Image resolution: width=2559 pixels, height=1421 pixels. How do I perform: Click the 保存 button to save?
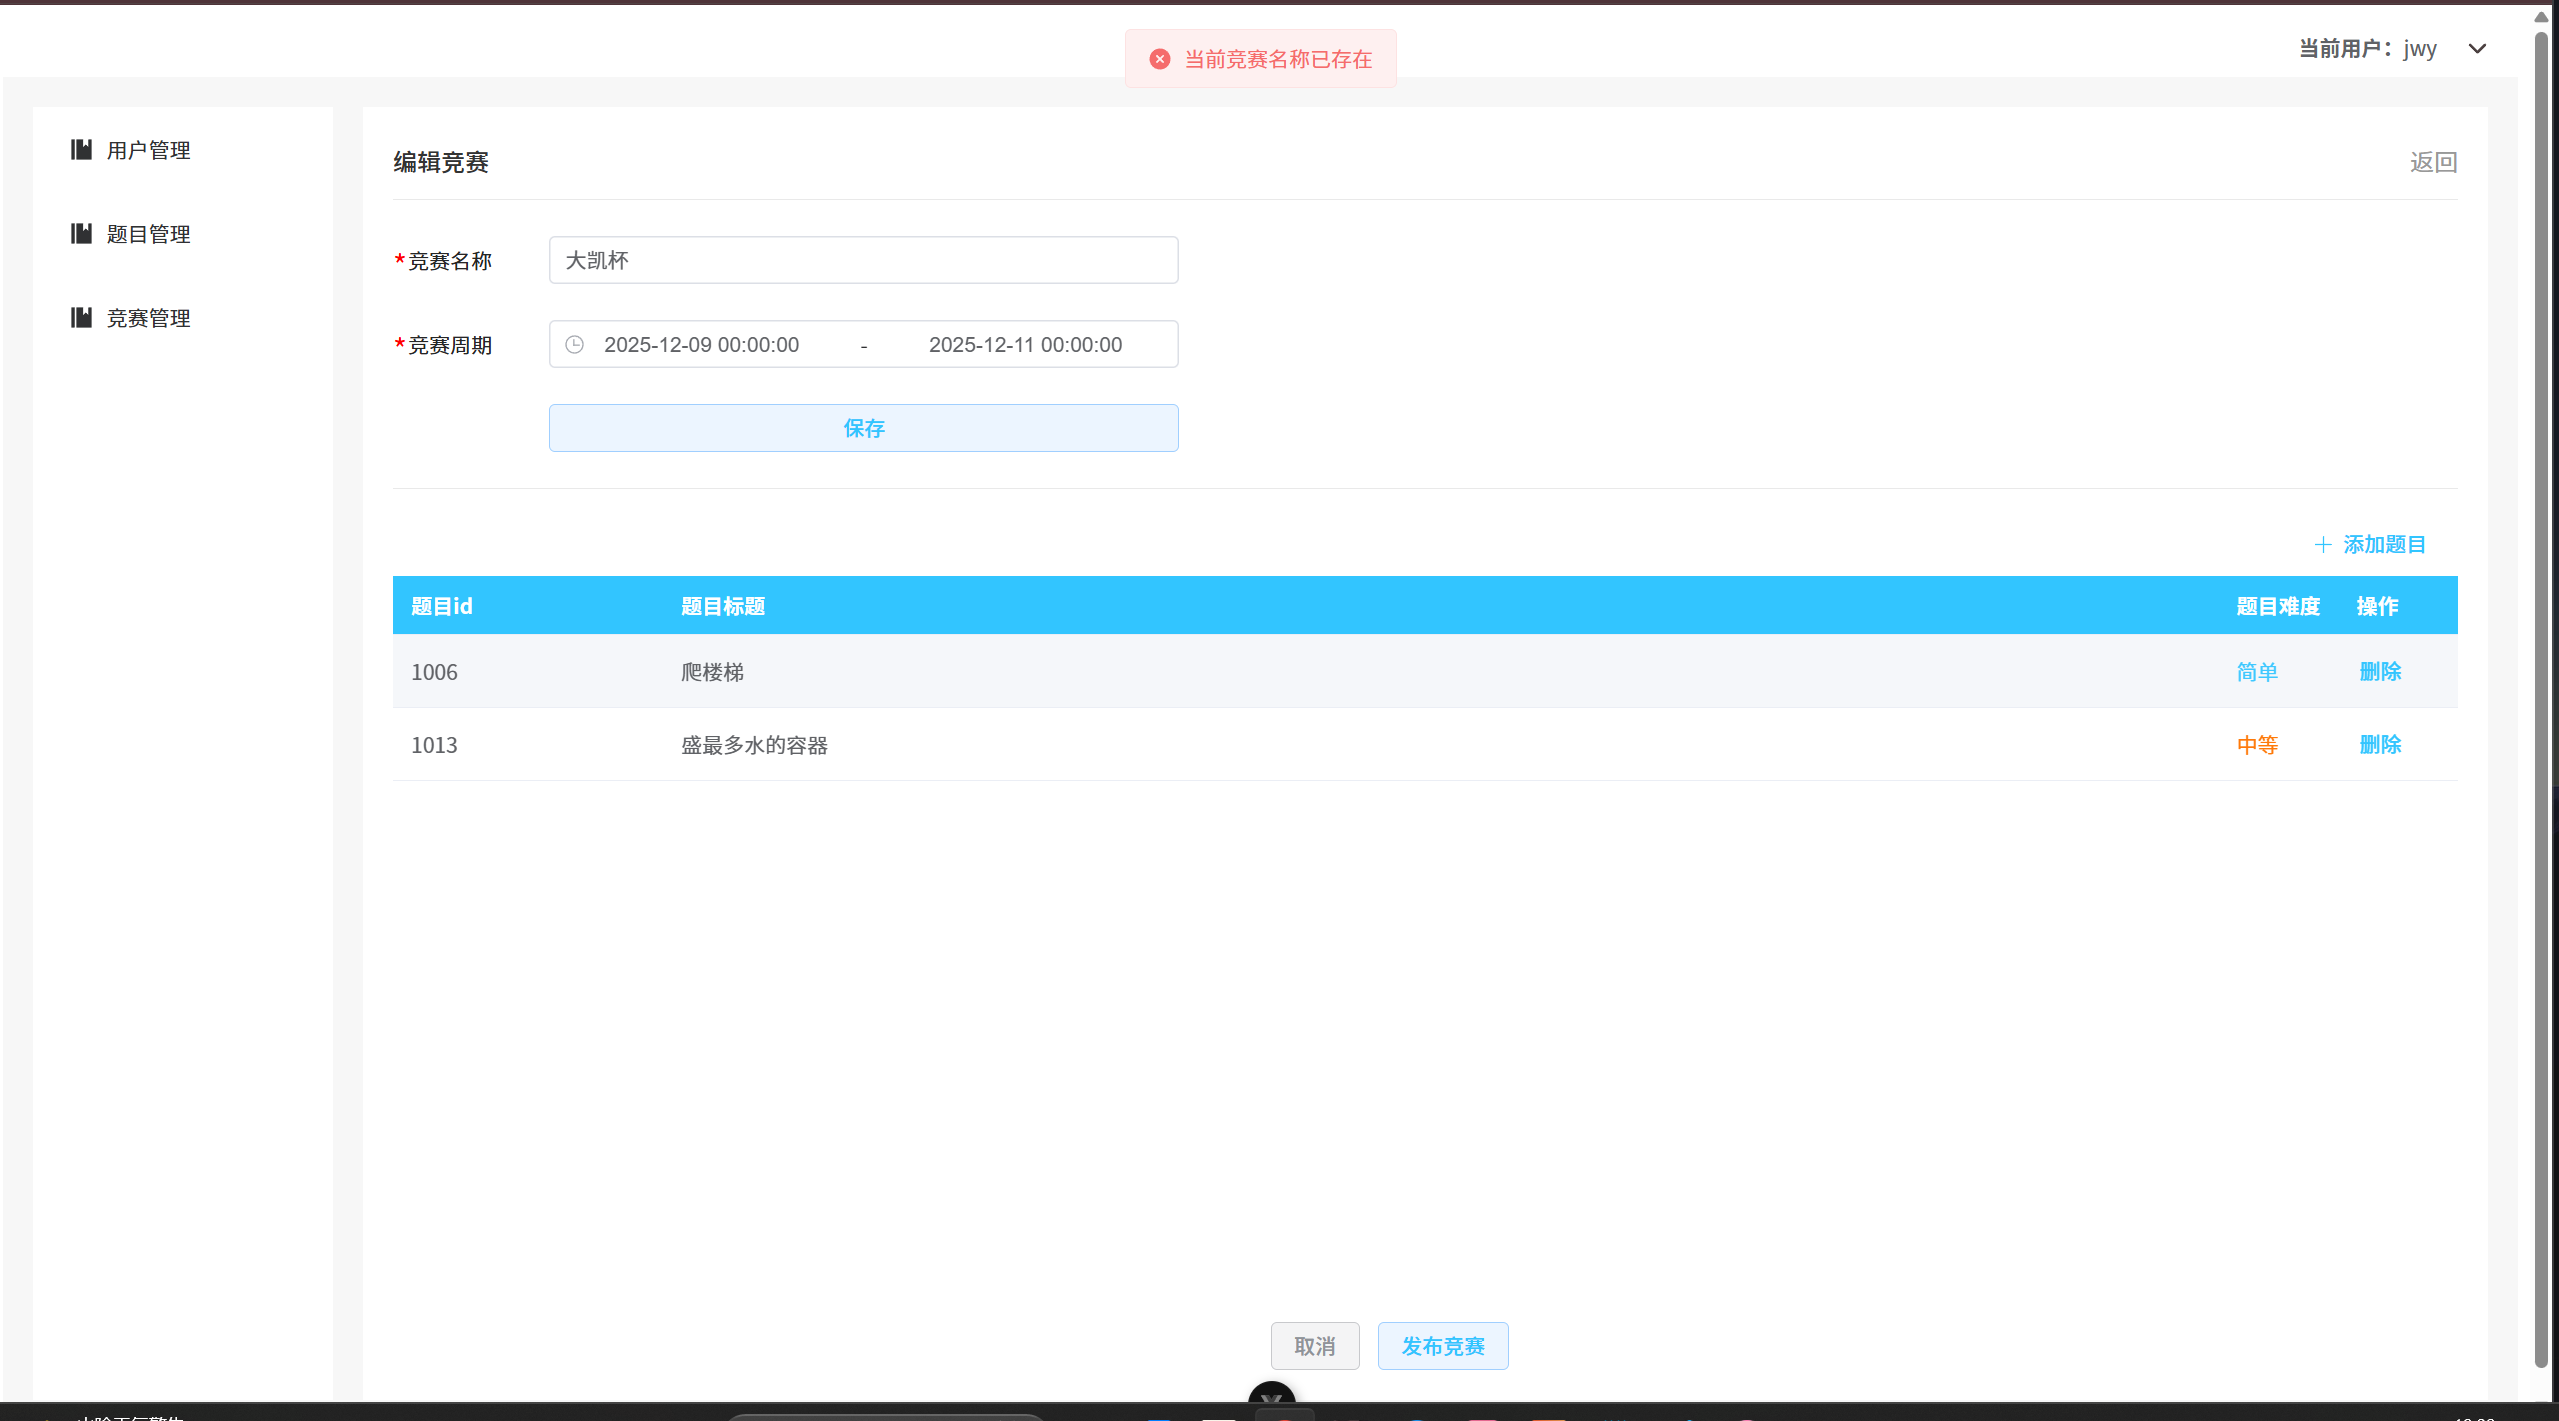pos(862,427)
